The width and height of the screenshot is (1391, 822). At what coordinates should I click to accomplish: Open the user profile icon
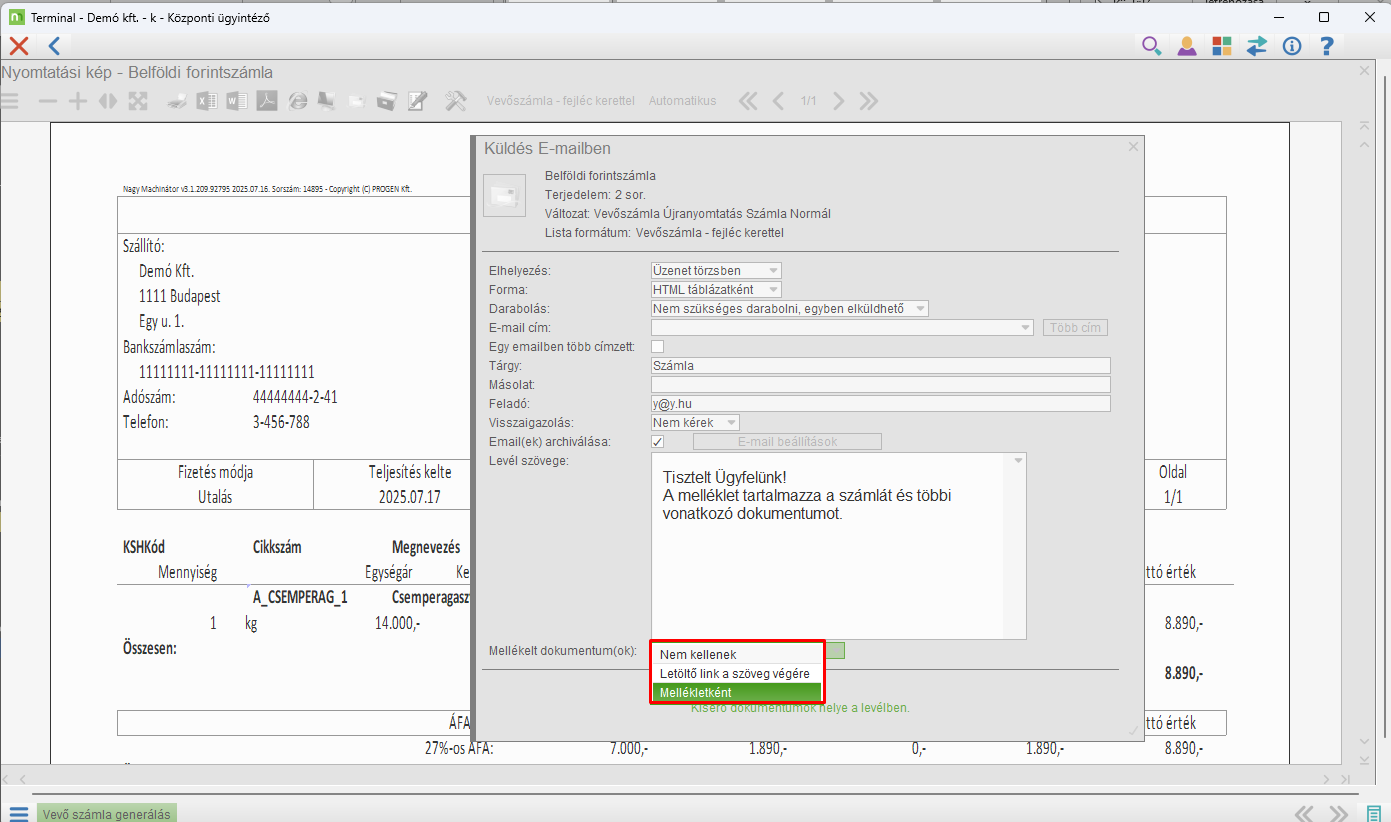click(x=1186, y=46)
